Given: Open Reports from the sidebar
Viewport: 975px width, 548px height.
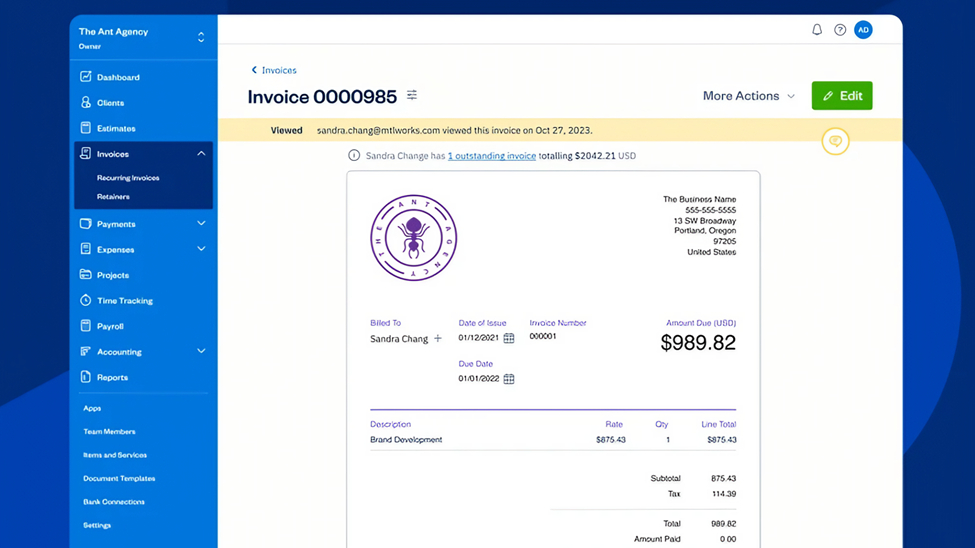Looking at the screenshot, I should (112, 377).
